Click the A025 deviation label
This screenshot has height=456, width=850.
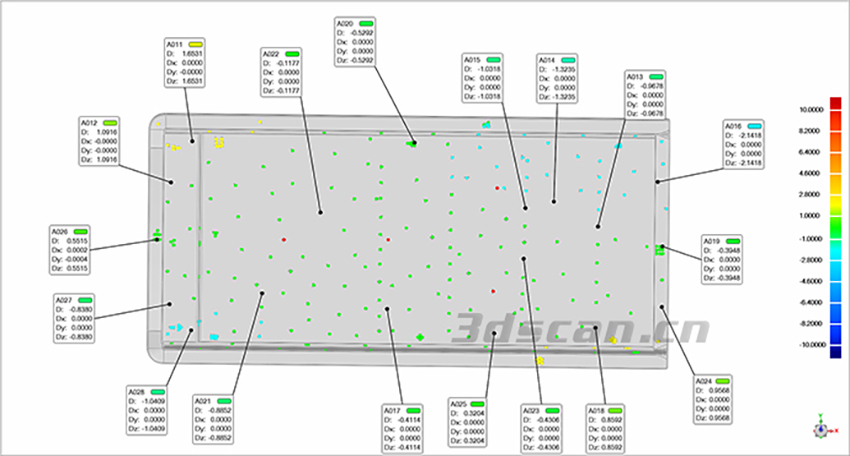[x=472, y=426]
